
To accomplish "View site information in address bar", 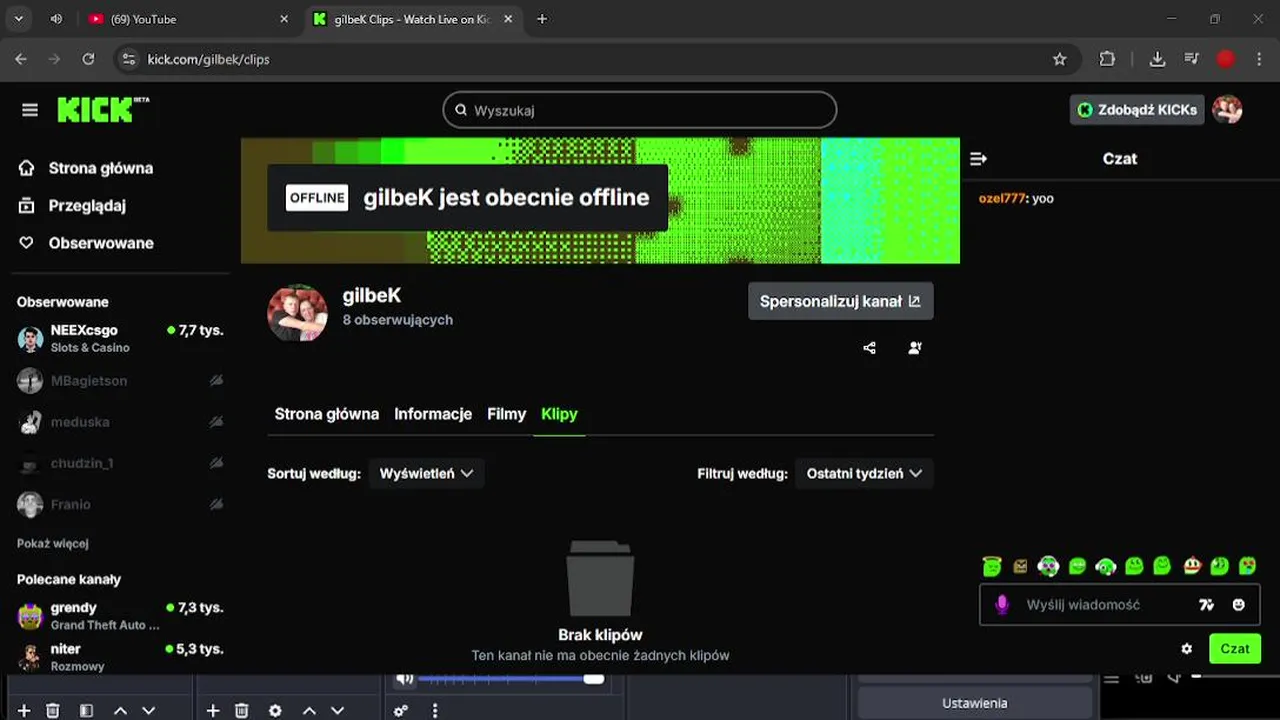I will 128,59.
